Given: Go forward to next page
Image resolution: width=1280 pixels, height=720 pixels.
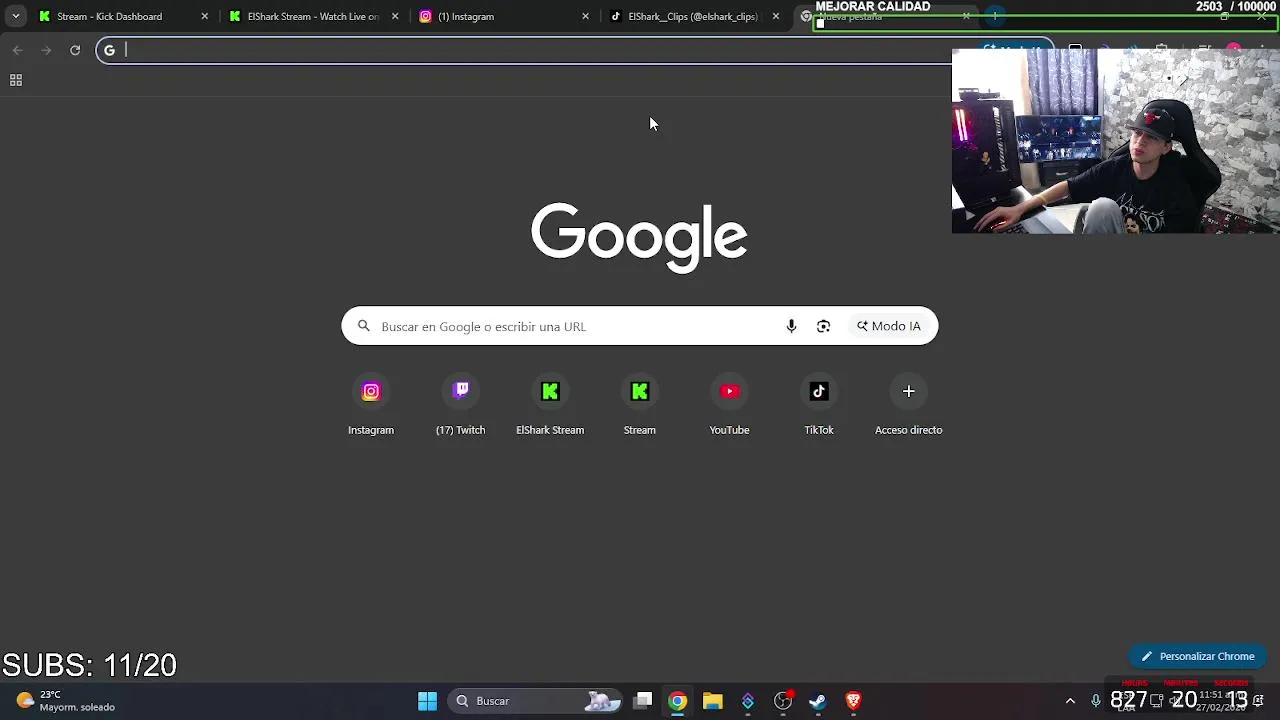Looking at the screenshot, I should tap(46, 50).
